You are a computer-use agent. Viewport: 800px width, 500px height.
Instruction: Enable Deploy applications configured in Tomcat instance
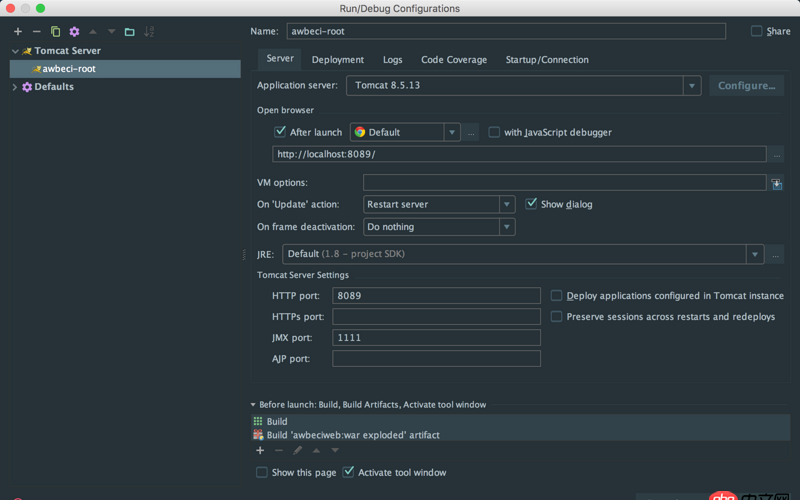[x=556, y=295]
